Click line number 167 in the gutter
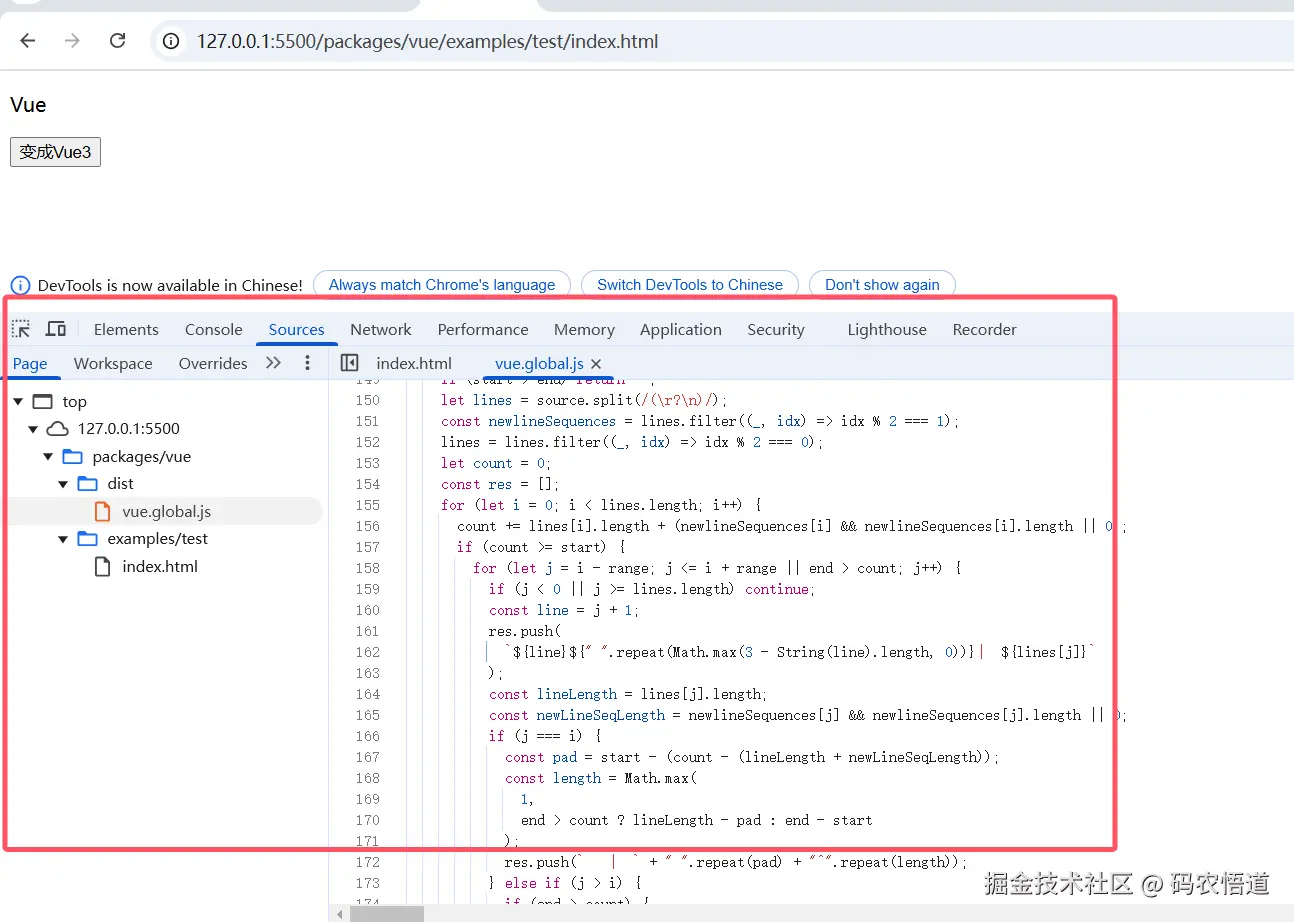 point(368,757)
